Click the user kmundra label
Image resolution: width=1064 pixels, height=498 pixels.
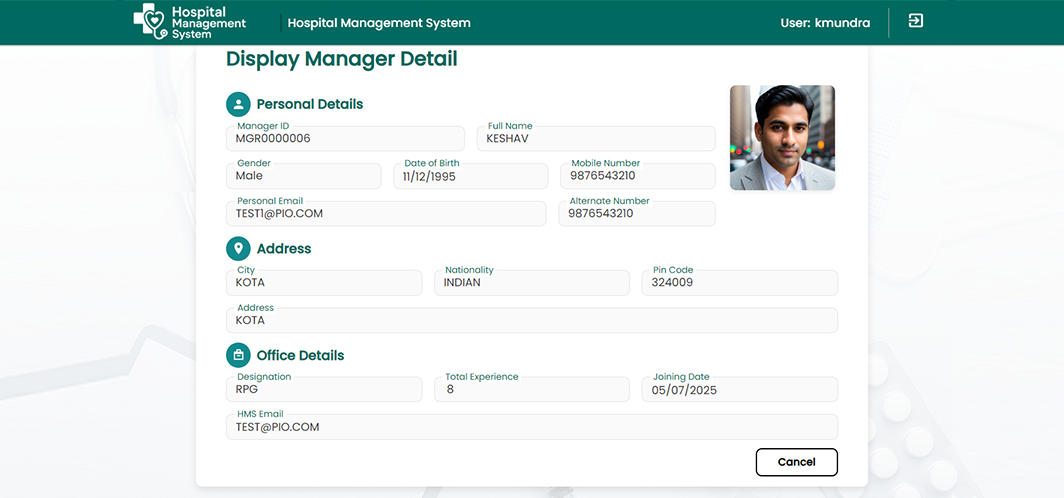coord(825,23)
